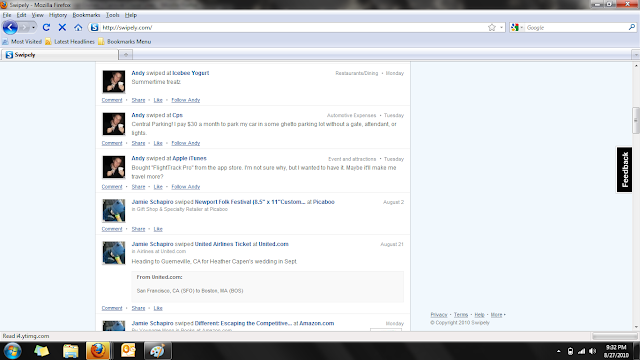Share the Cps parking post
640x360 pixels.
(x=138, y=143)
